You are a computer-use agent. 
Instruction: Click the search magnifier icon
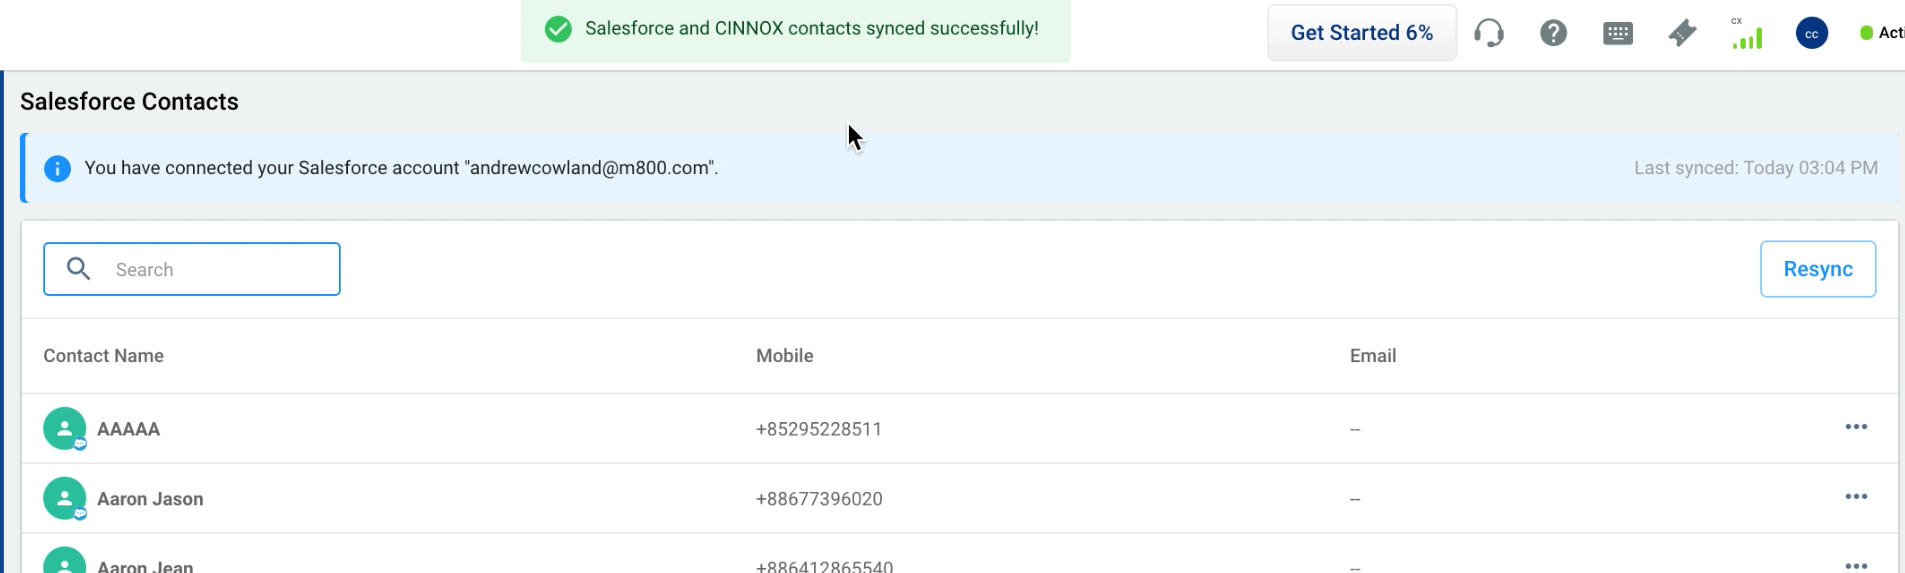pyautogui.click(x=78, y=269)
